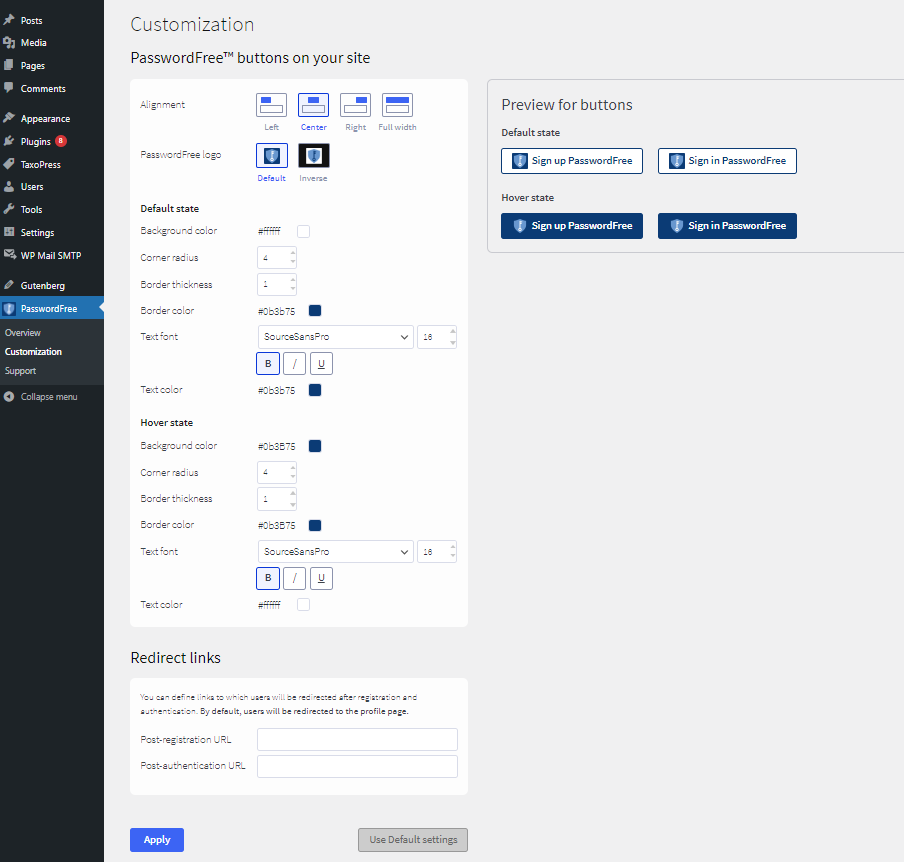
Task: Toggle Italic in Hover state text font
Action: click(x=294, y=578)
